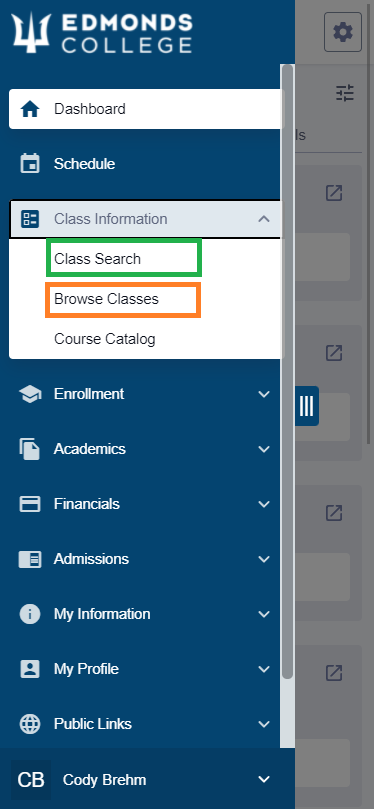
Task: Click the Dashboard home icon
Action: pos(30,109)
